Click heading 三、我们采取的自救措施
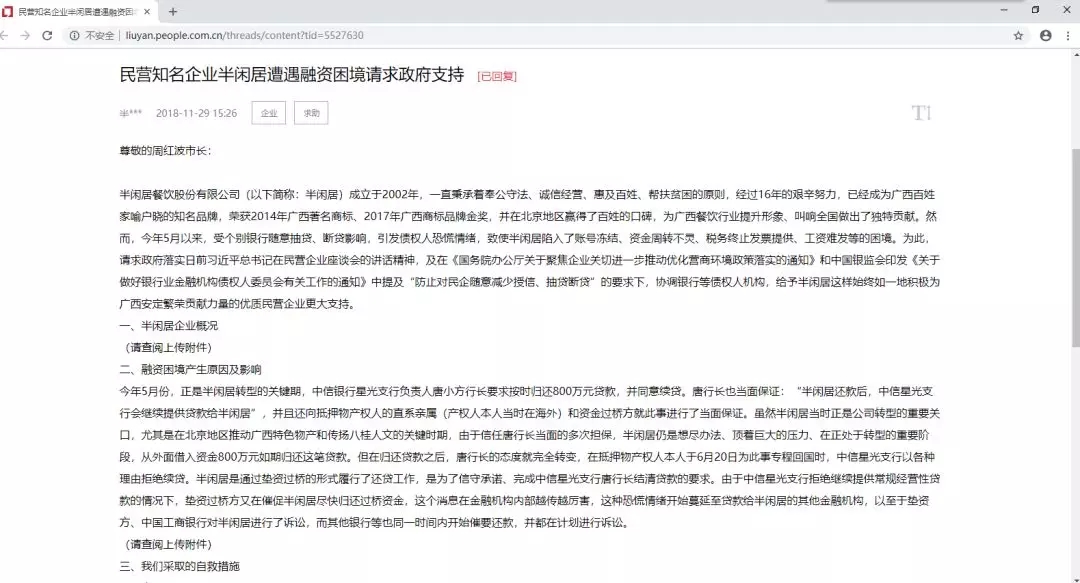Viewport: 1080px width, 583px height. pos(180,566)
